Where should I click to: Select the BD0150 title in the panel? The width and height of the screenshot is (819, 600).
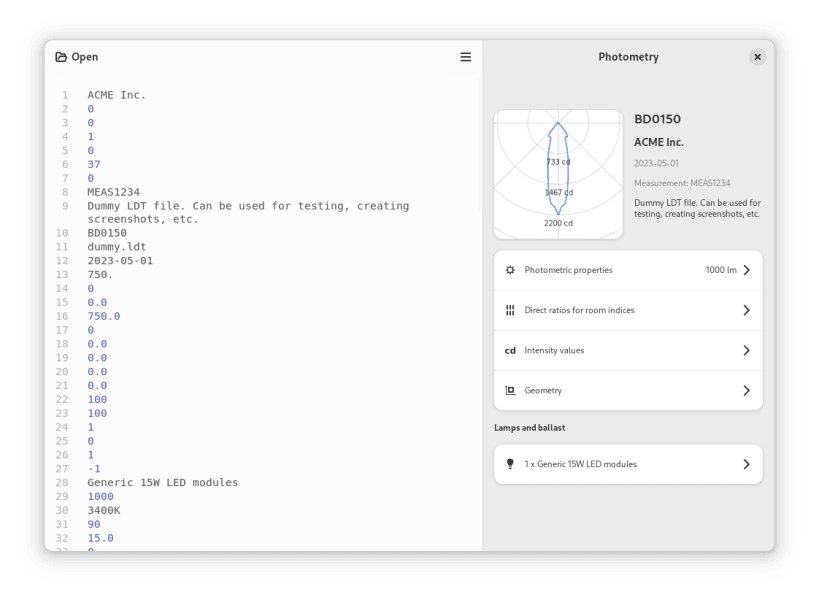[x=659, y=118]
